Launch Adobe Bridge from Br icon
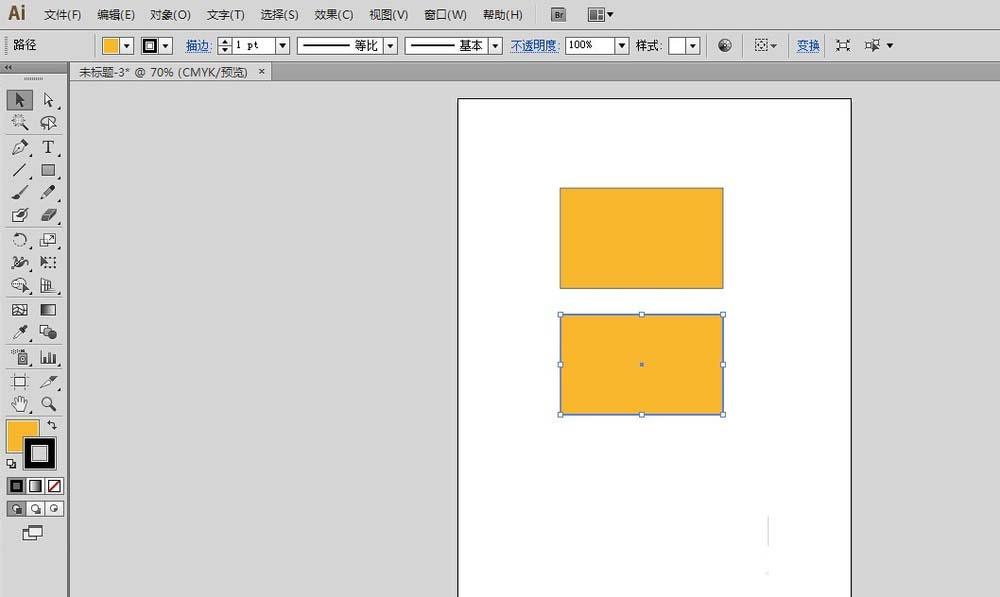This screenshot has height=597, width=1000. 558,14
